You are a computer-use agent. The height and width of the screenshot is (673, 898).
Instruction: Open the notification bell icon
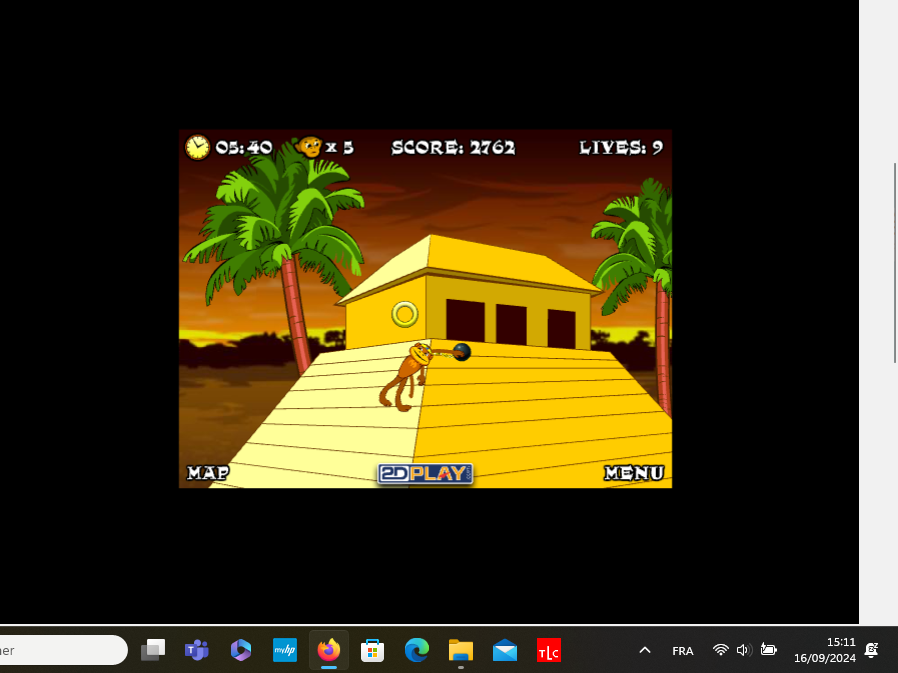coord(872,650)
